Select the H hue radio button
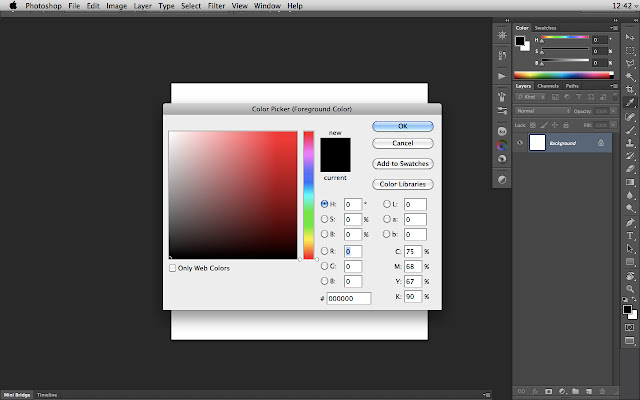The height and width of the screenshot is (400, 640). click(x=324, y=204)
